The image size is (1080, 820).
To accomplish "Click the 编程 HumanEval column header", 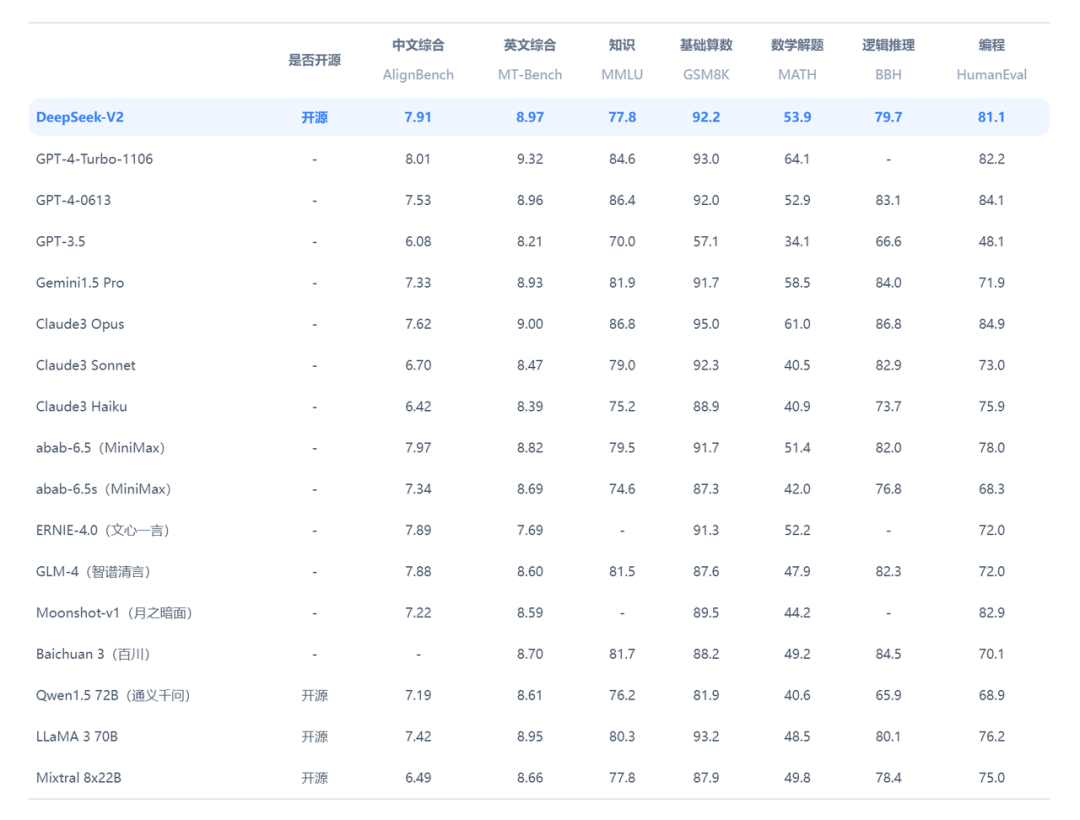I will (991, 58).
